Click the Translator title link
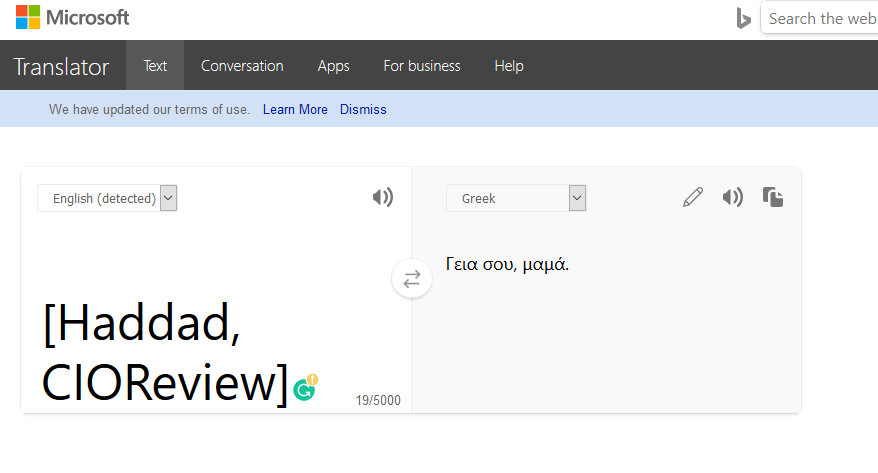Image resolution: width=878 pixels, height=473 pixels. click(61, 67)
